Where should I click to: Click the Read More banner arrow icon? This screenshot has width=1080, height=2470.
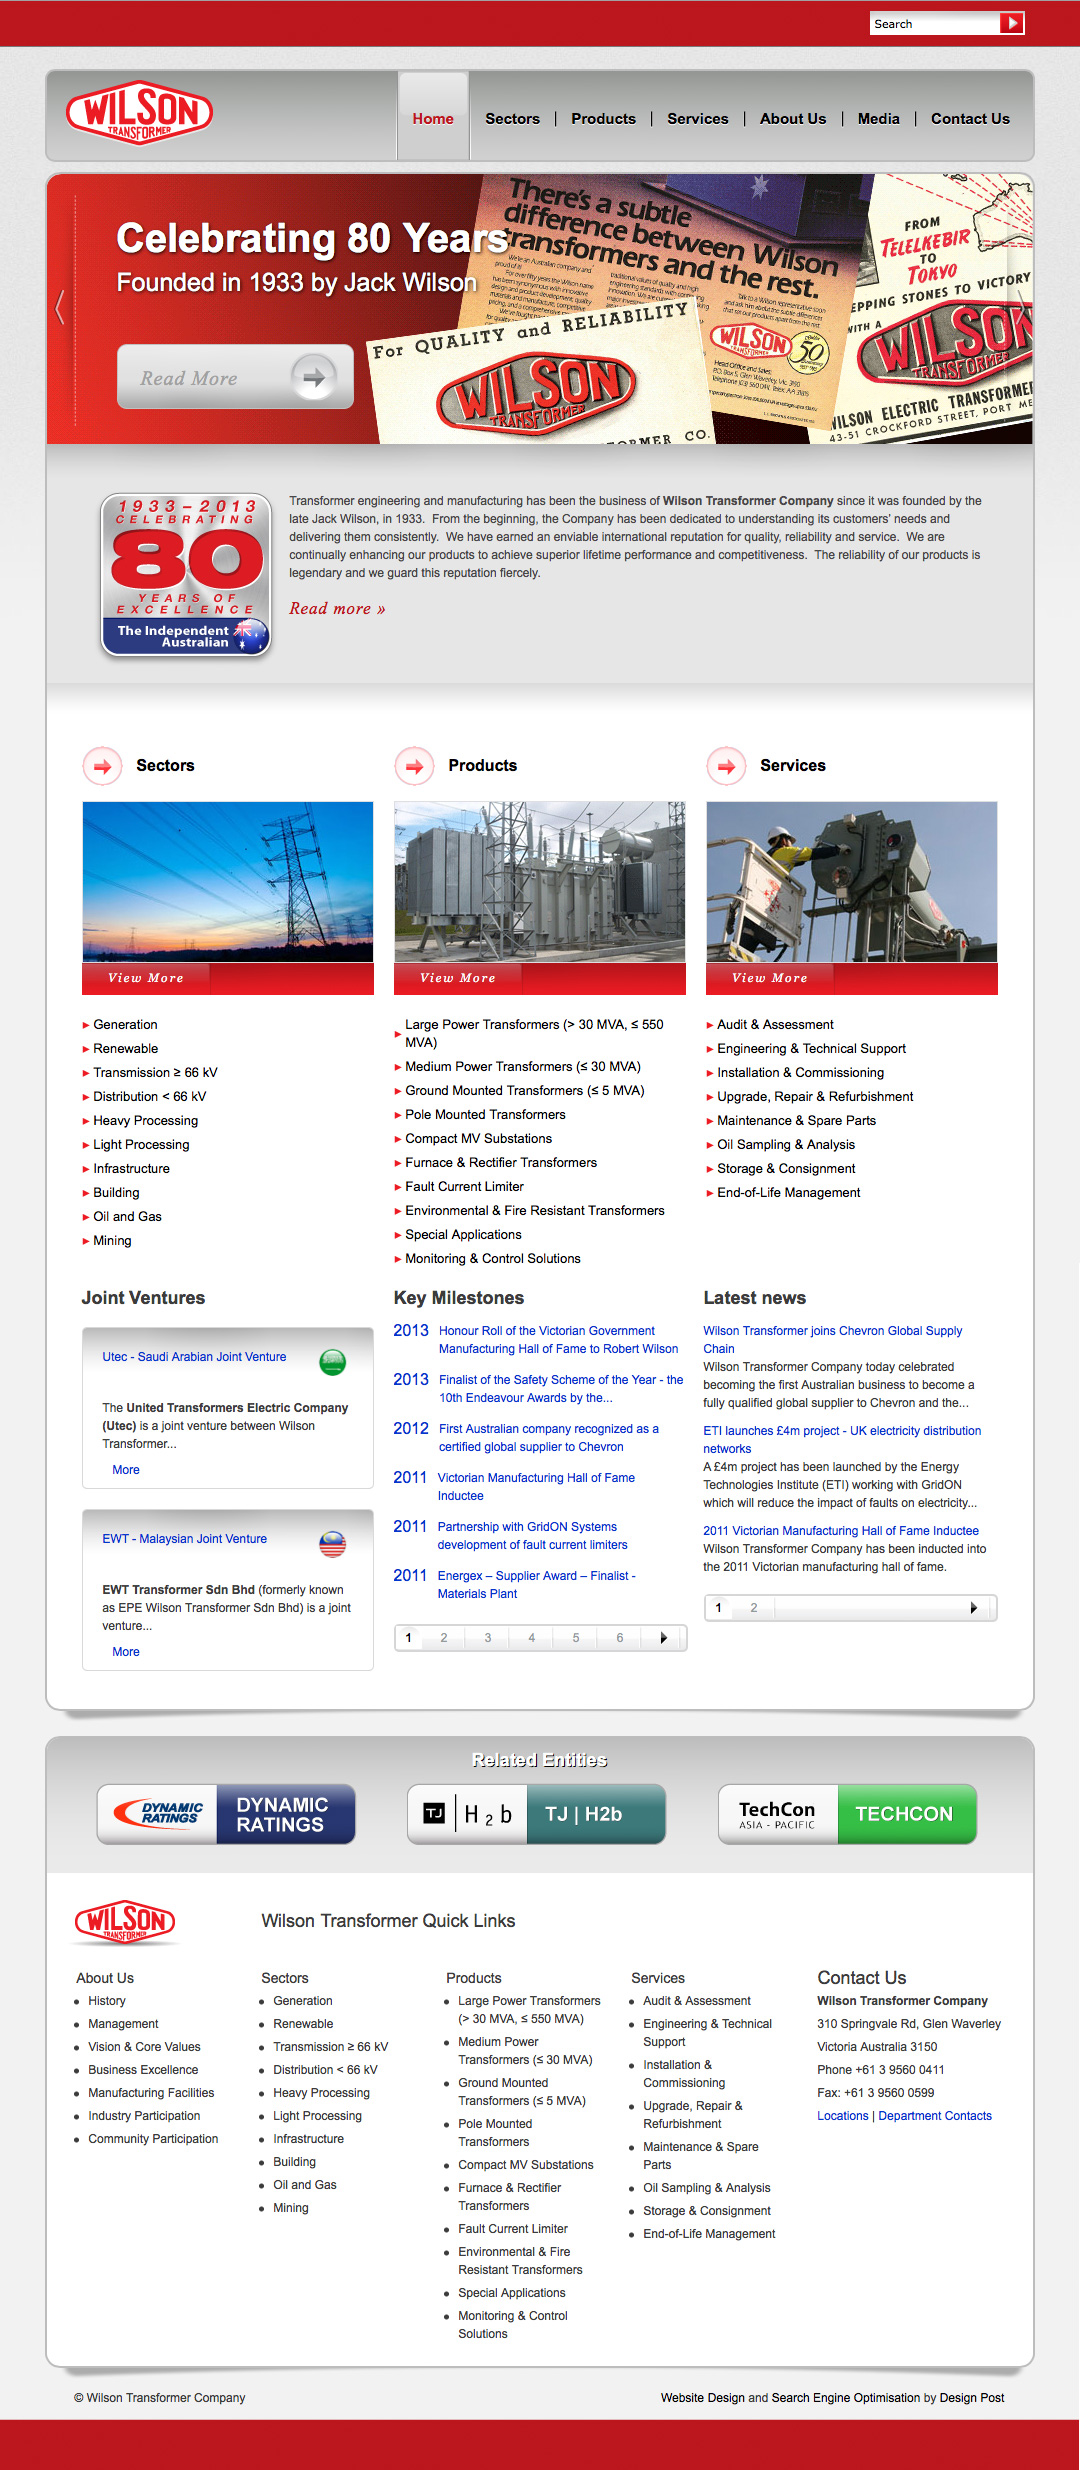click(x=314, y=377)
